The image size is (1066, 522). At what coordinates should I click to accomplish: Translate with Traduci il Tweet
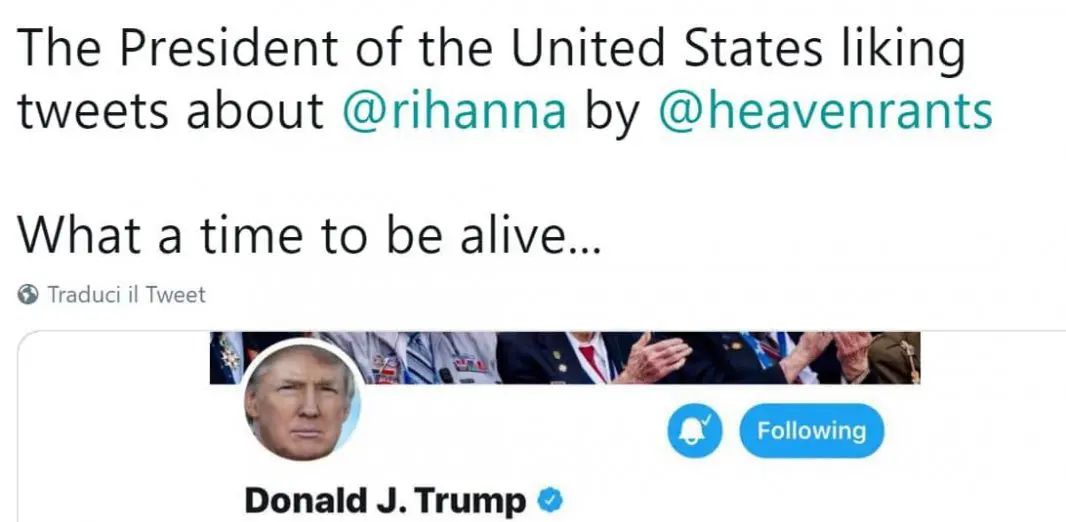coord(125,295)
